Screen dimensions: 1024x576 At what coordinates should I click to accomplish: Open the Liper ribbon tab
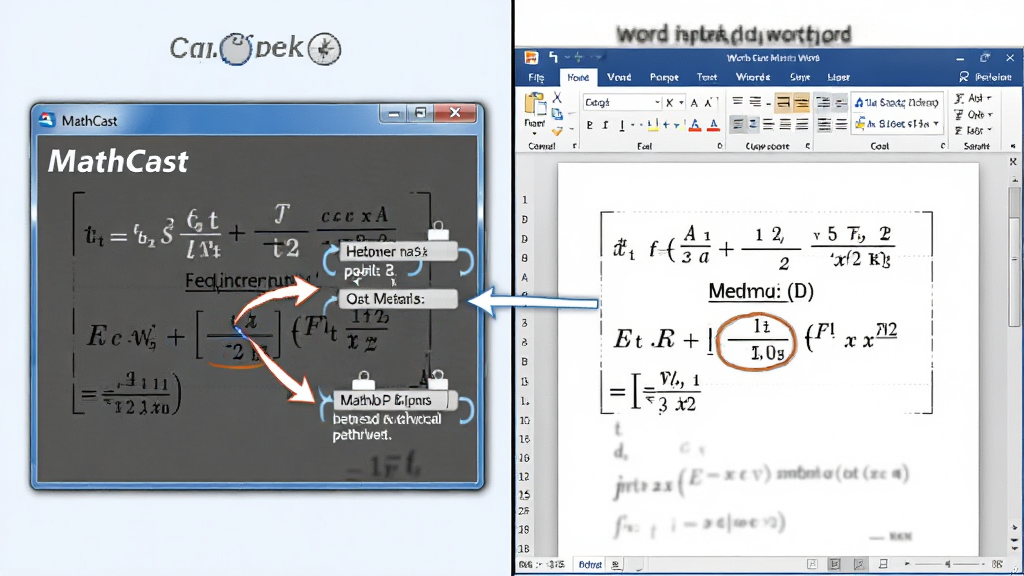pos(839,77)
